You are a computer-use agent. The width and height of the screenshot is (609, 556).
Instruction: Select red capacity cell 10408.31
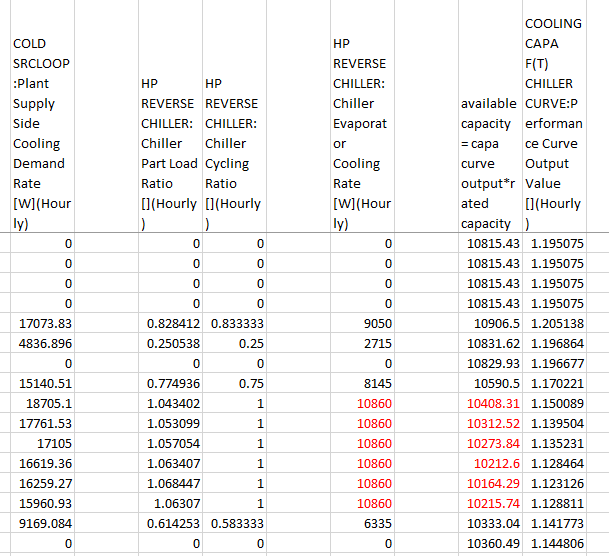tap(490, 403)
